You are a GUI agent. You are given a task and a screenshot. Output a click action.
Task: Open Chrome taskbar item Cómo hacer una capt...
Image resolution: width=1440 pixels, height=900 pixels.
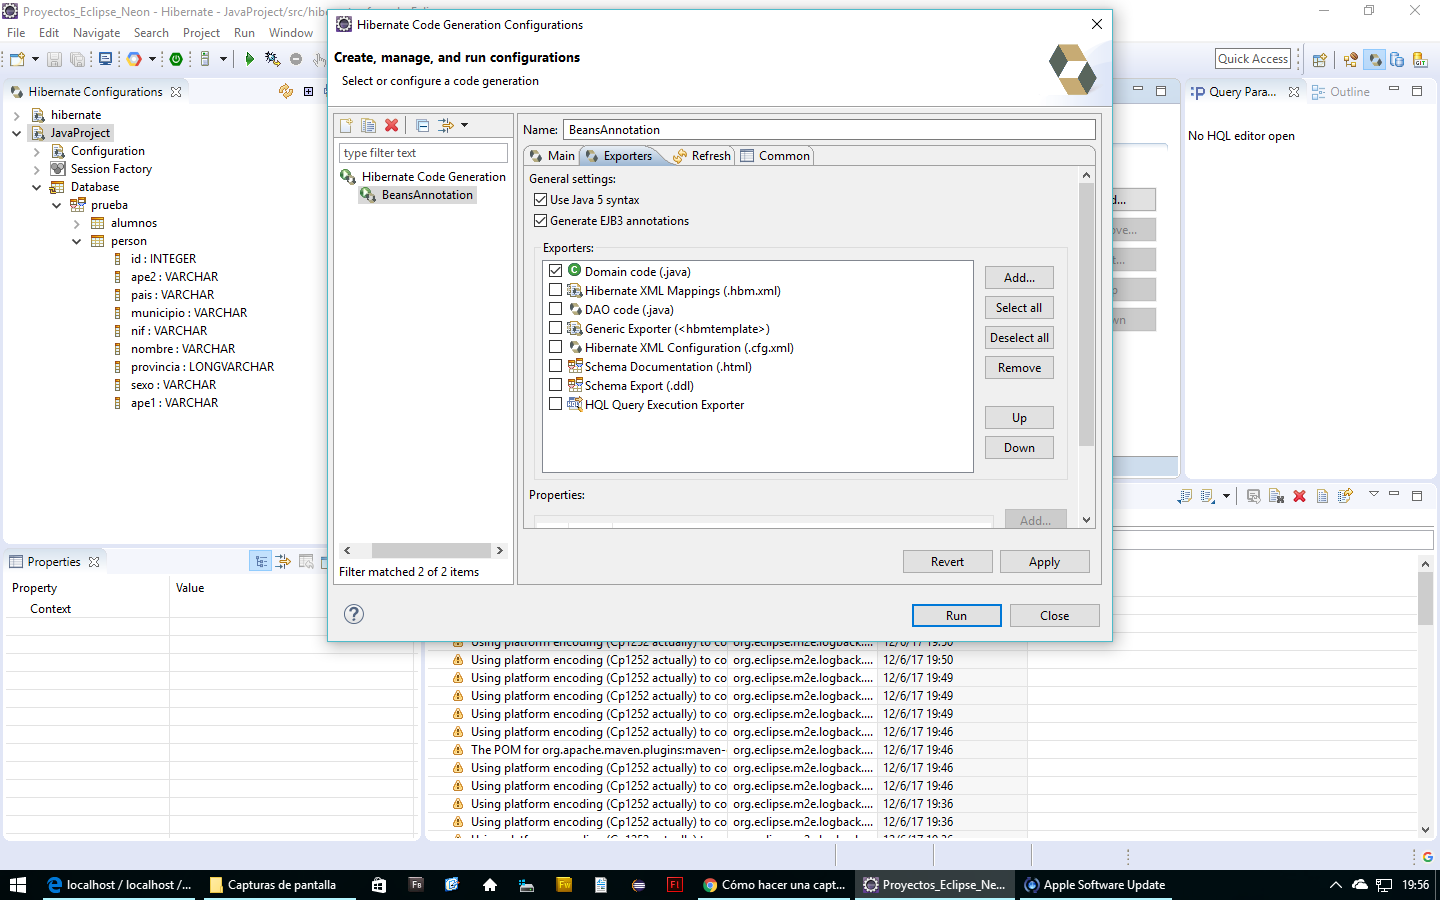(x=774, y=885)
